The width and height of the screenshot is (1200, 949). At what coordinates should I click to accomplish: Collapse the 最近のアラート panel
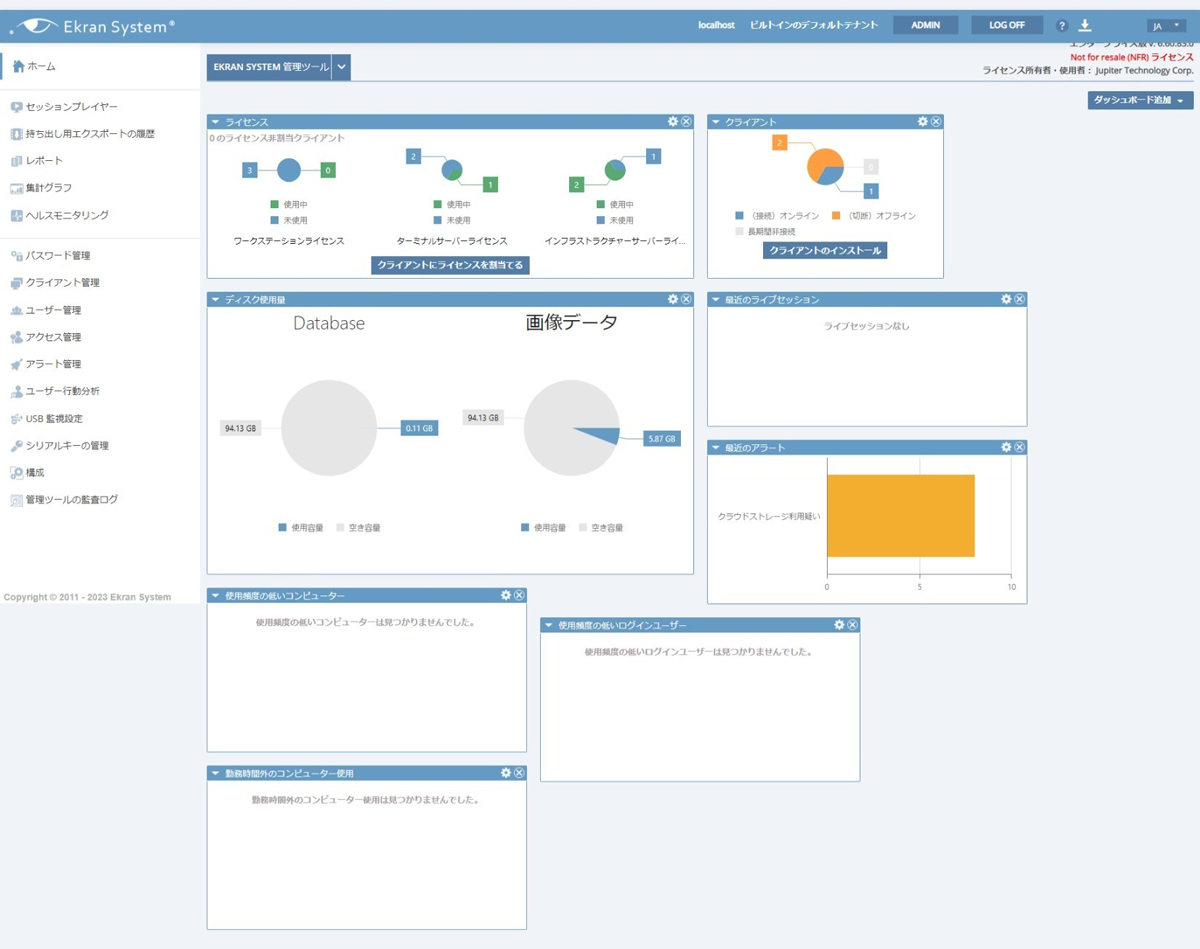[x=715, y=447]
